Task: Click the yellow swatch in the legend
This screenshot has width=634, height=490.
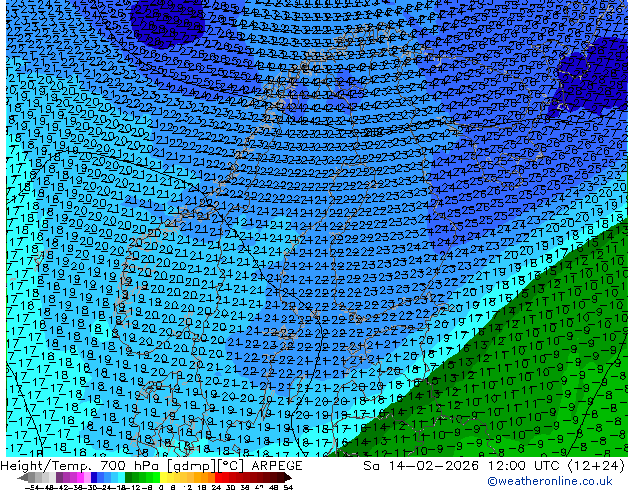Action: point(164,478)
